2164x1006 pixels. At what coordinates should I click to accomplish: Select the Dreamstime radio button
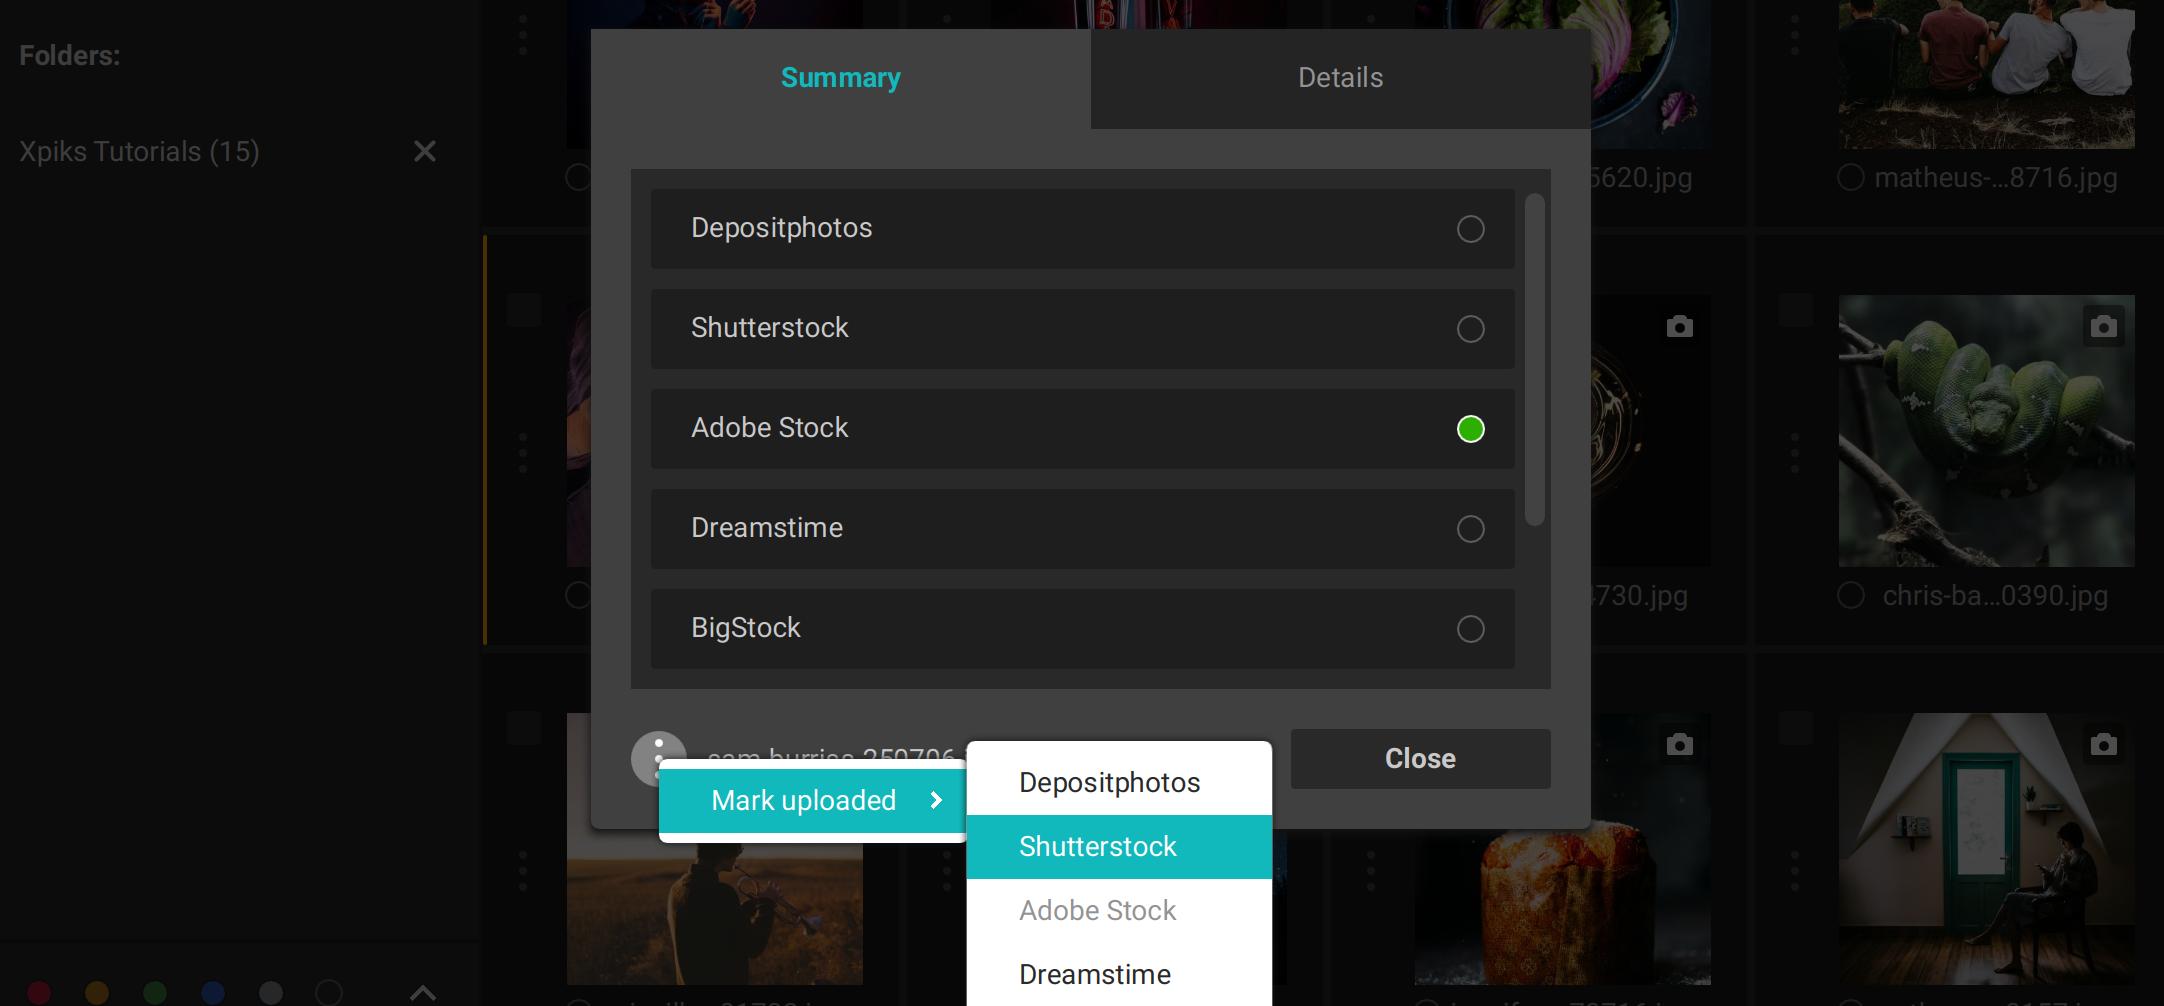click(x=1470, y=529)
